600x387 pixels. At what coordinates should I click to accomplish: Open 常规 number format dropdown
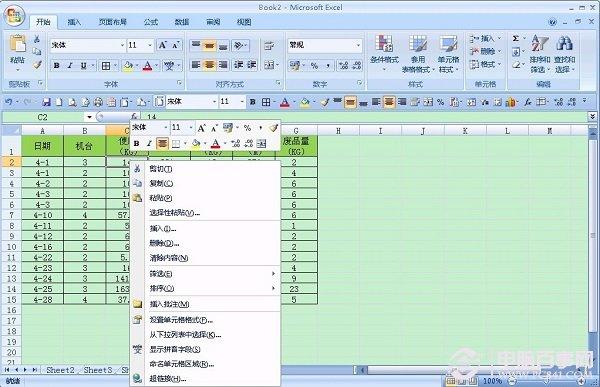click(x=358, y=45)
